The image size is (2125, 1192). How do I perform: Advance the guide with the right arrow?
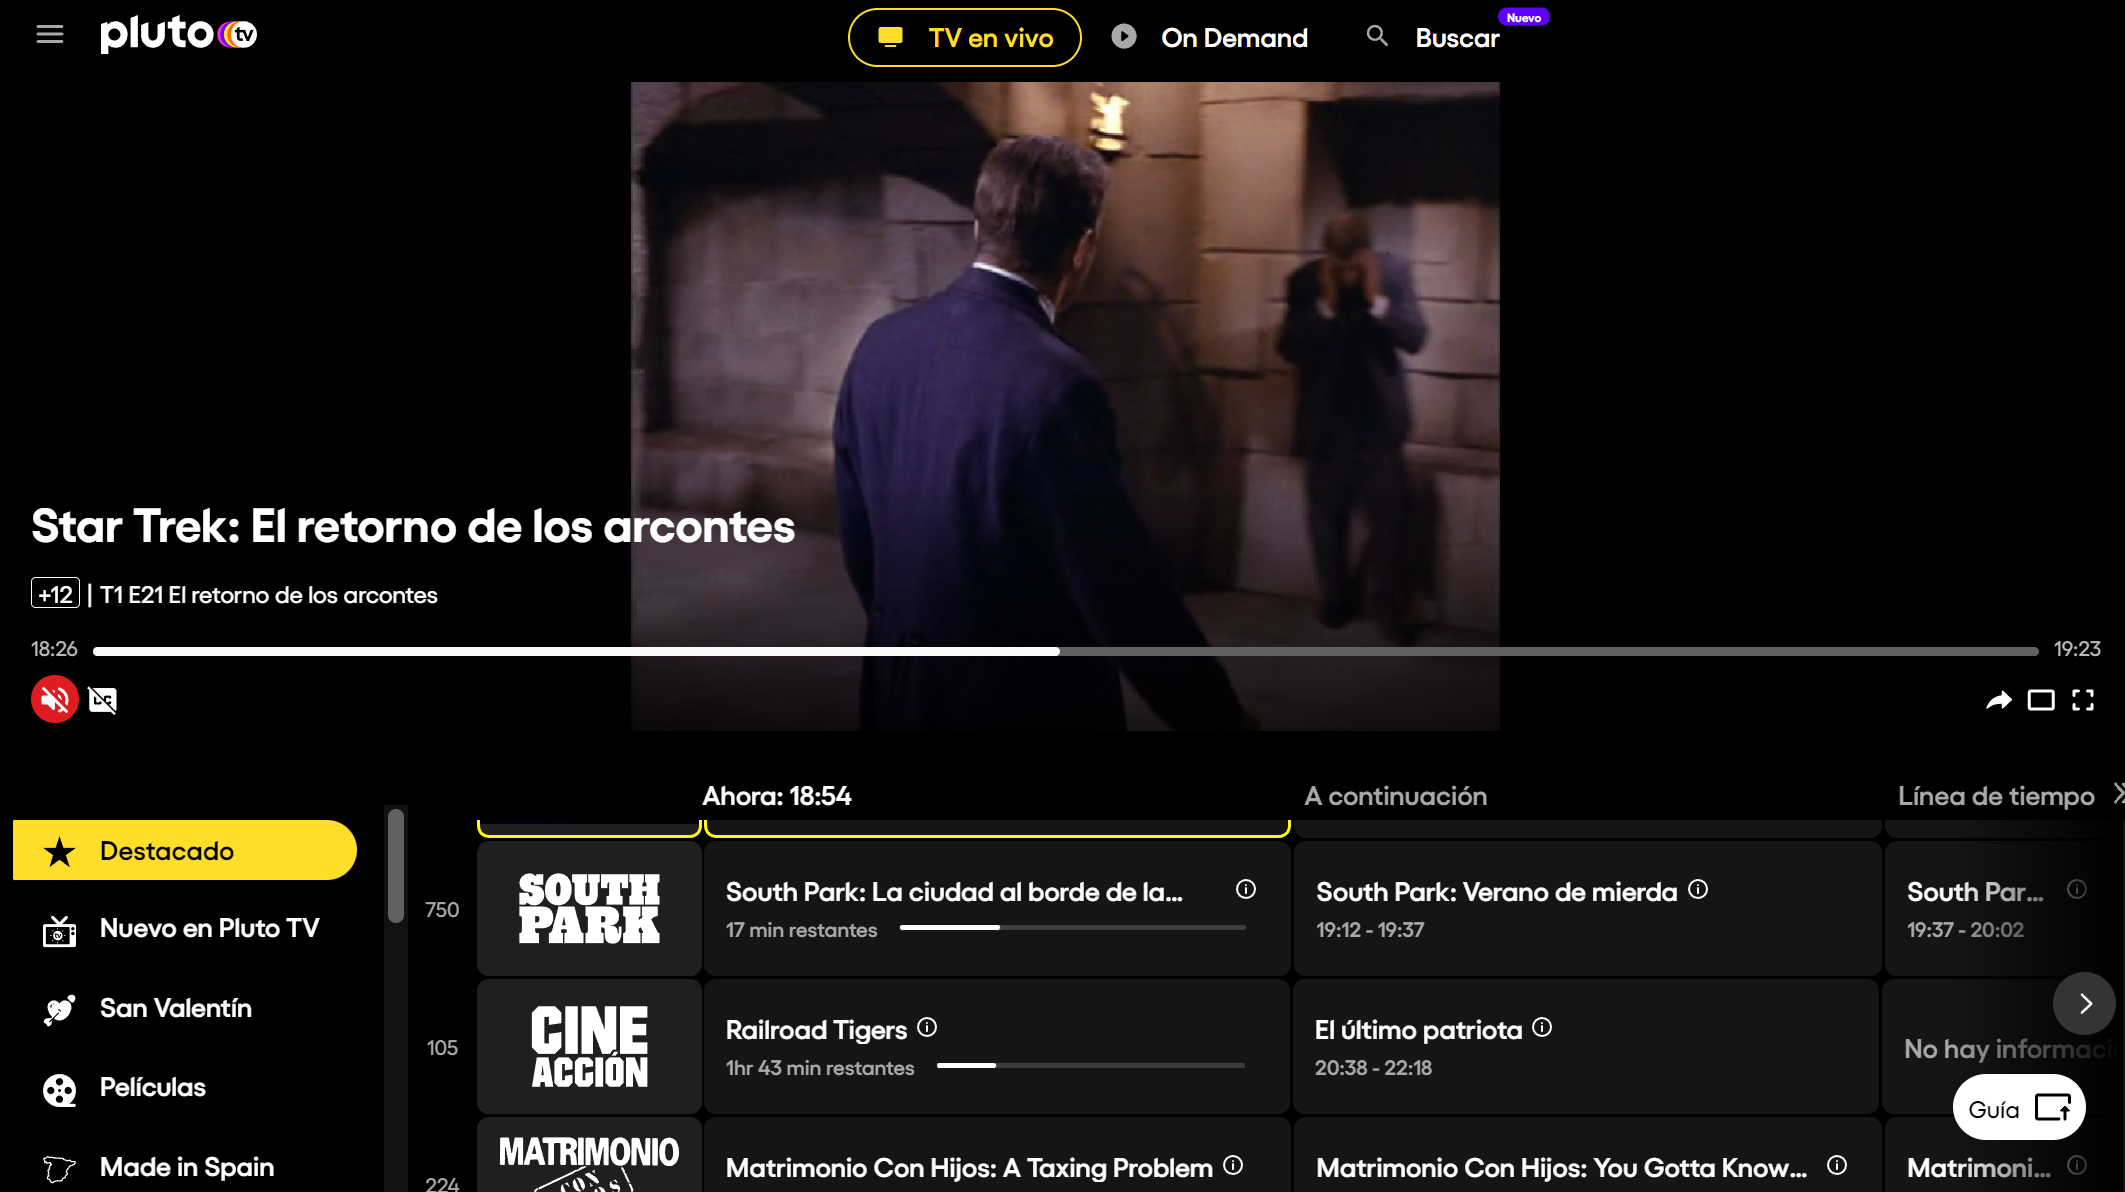[2085, 1003]
